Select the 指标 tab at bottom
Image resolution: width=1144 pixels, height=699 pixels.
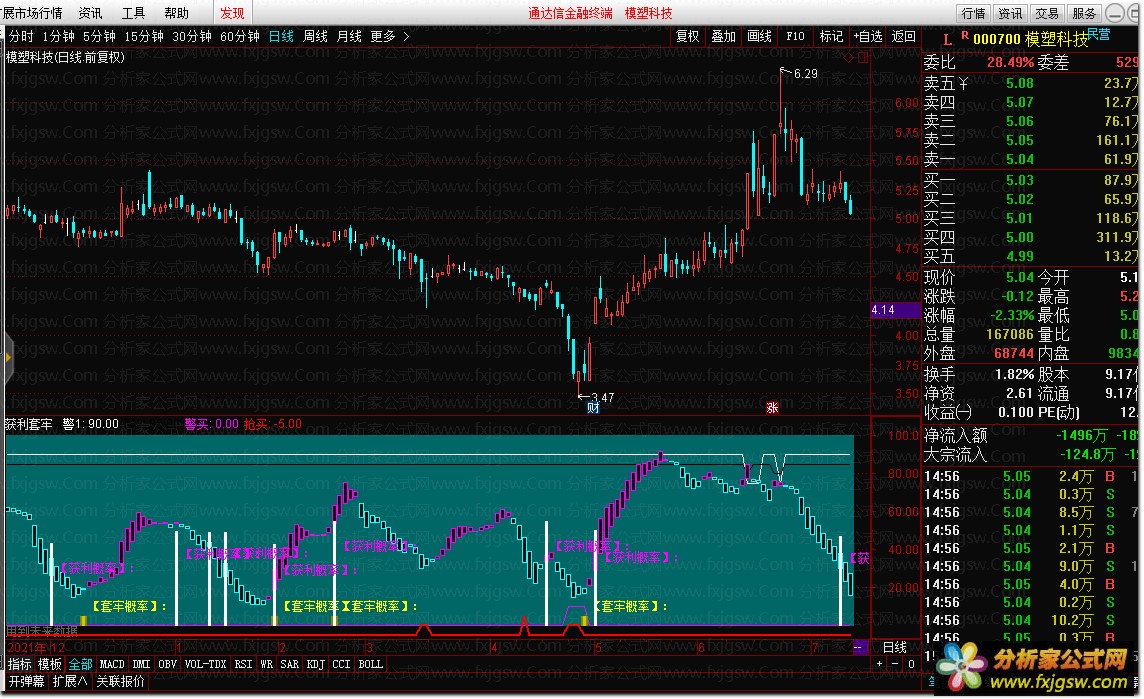coord(20,664)
